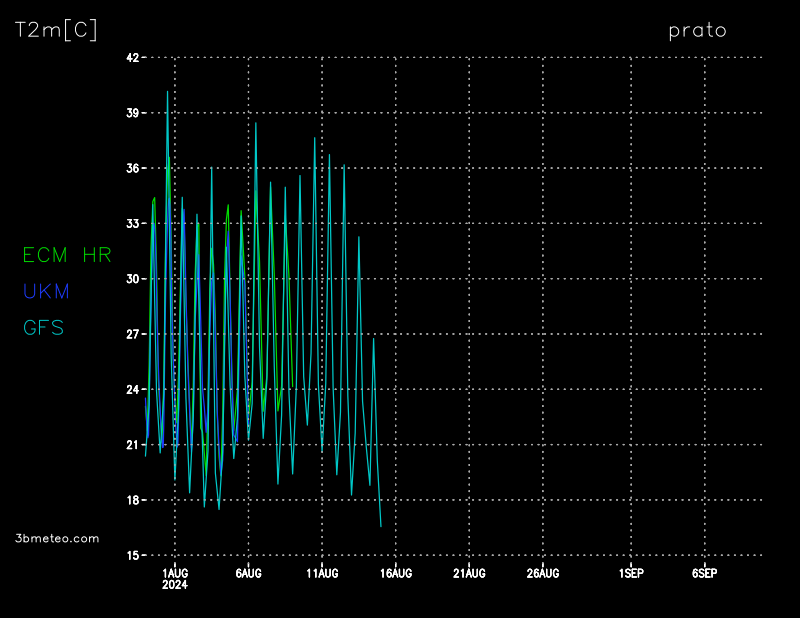
Task: Click the 21AUG date tick label
Action: (469, 573)
